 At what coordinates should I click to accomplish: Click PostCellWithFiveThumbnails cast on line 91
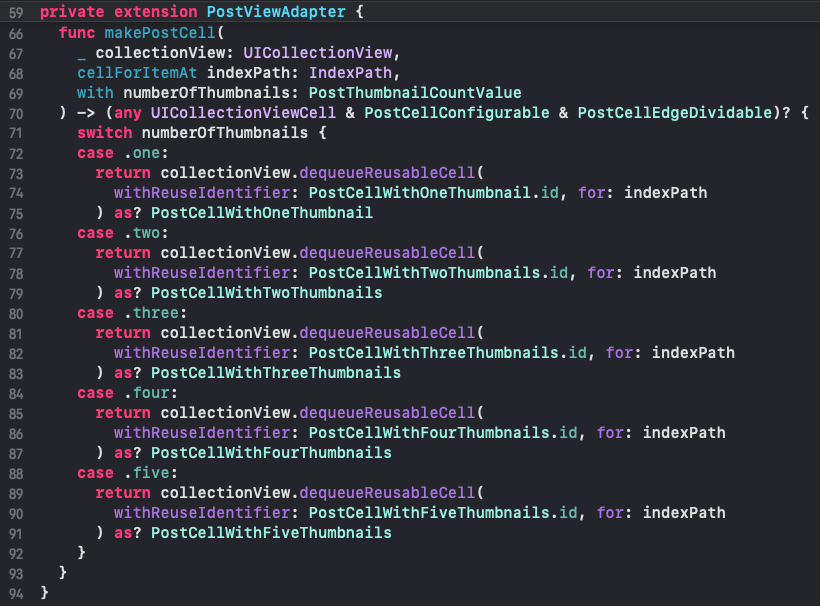tap(271, 532)
